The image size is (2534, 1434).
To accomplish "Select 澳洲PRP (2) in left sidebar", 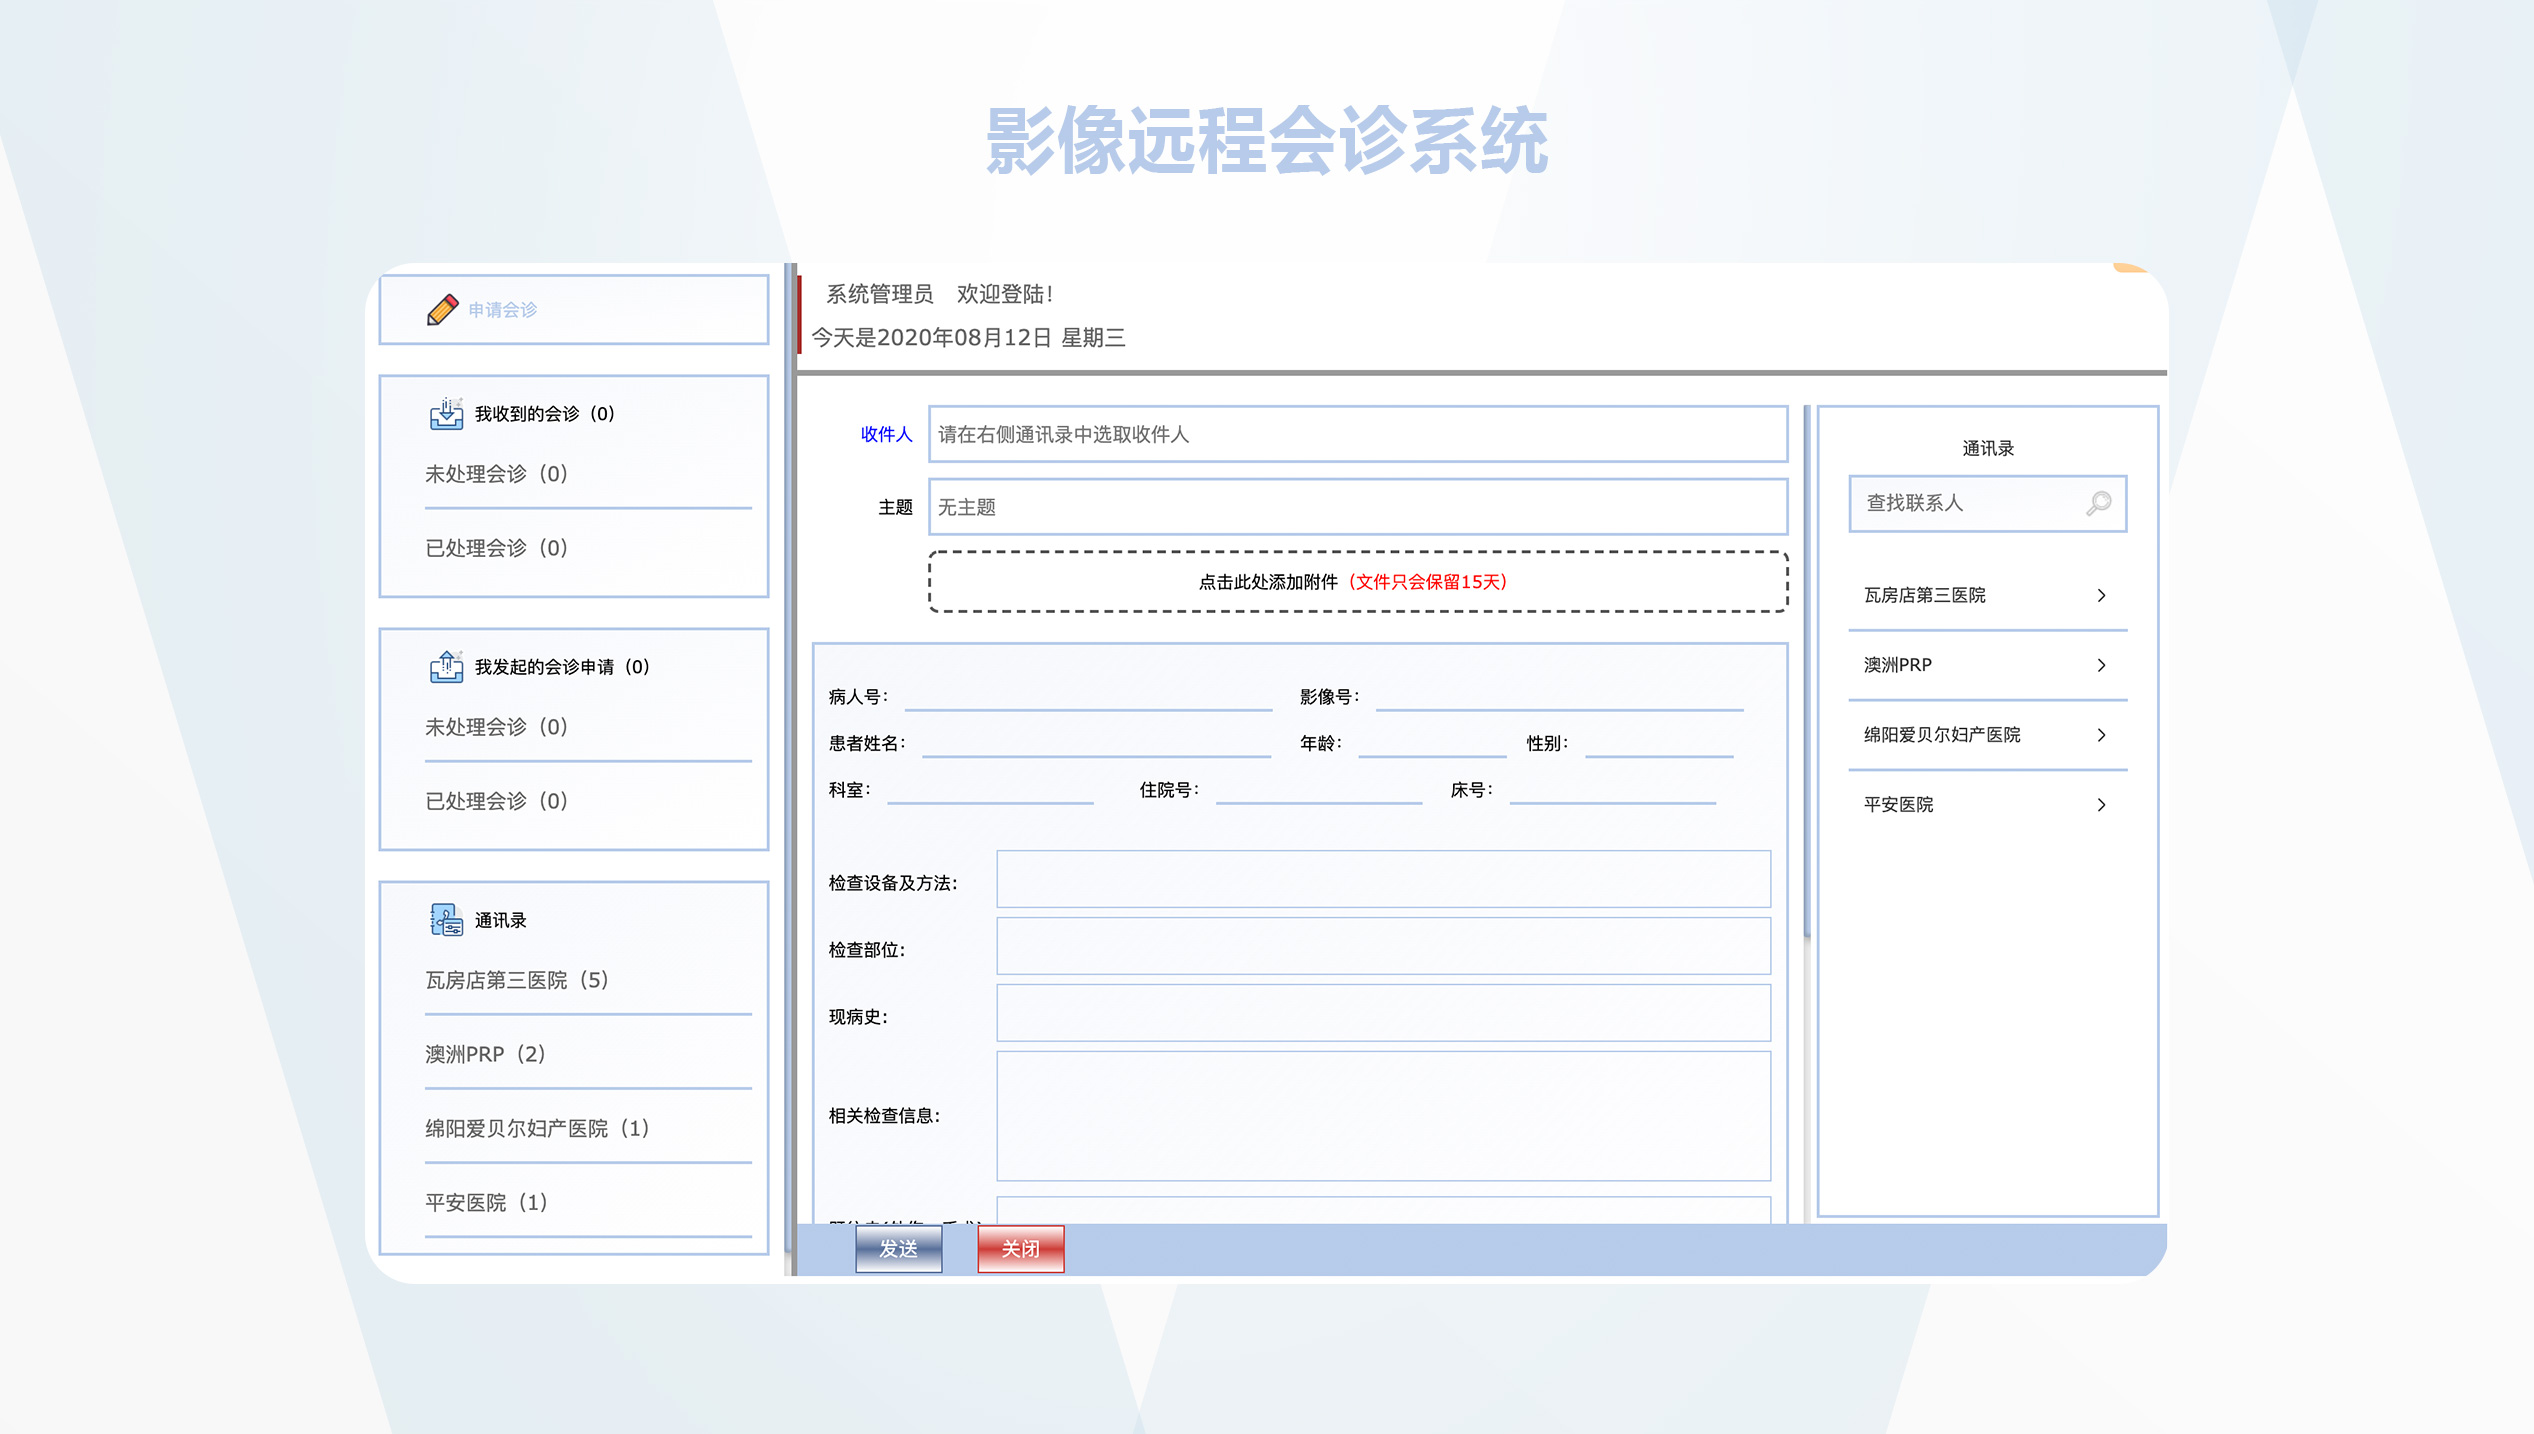I will pos(485,1054).
